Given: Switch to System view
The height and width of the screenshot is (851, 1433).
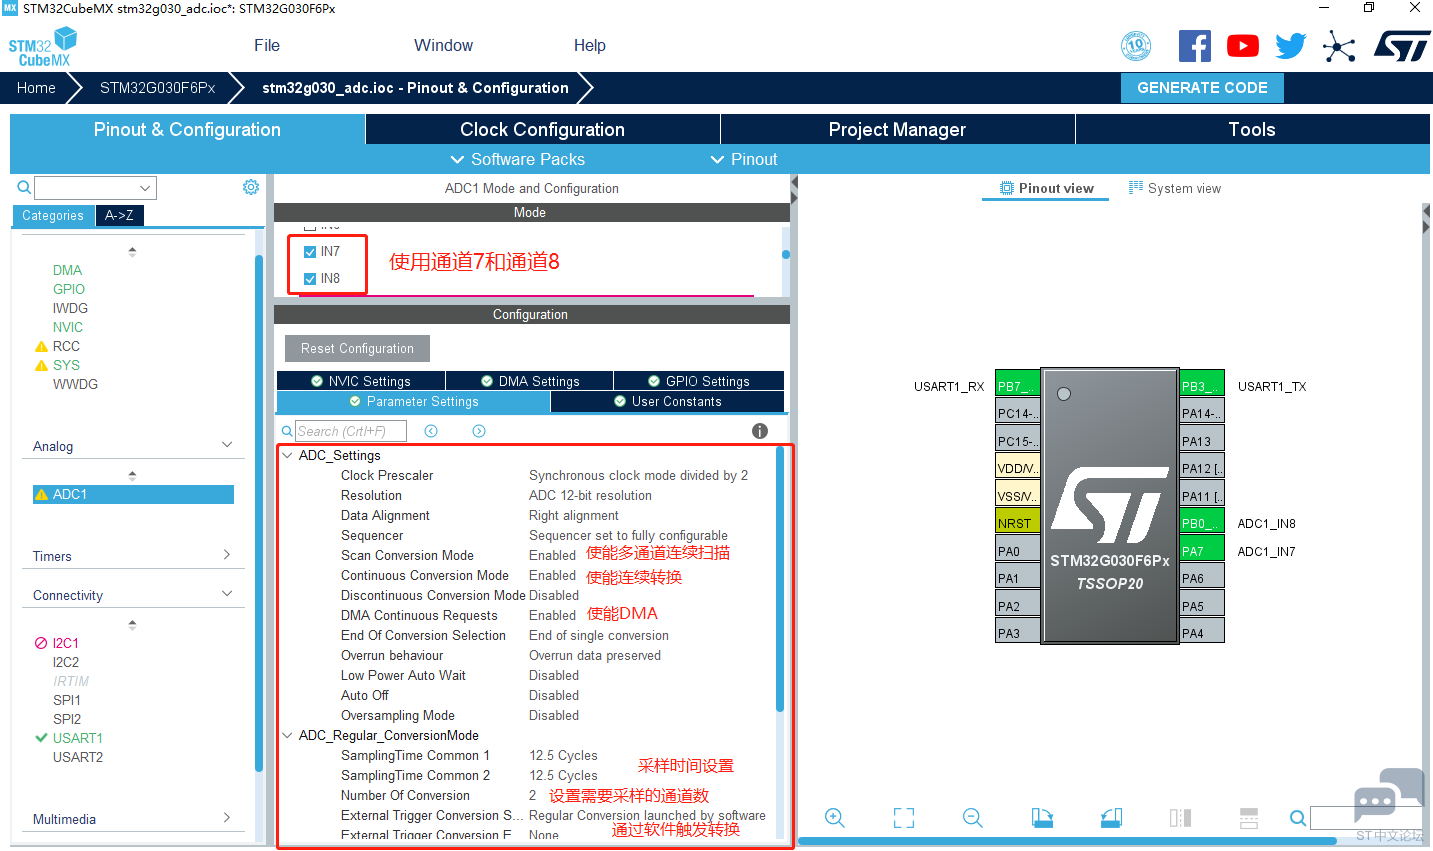Looking at the screenshot, I should (x=1174, y=188).
